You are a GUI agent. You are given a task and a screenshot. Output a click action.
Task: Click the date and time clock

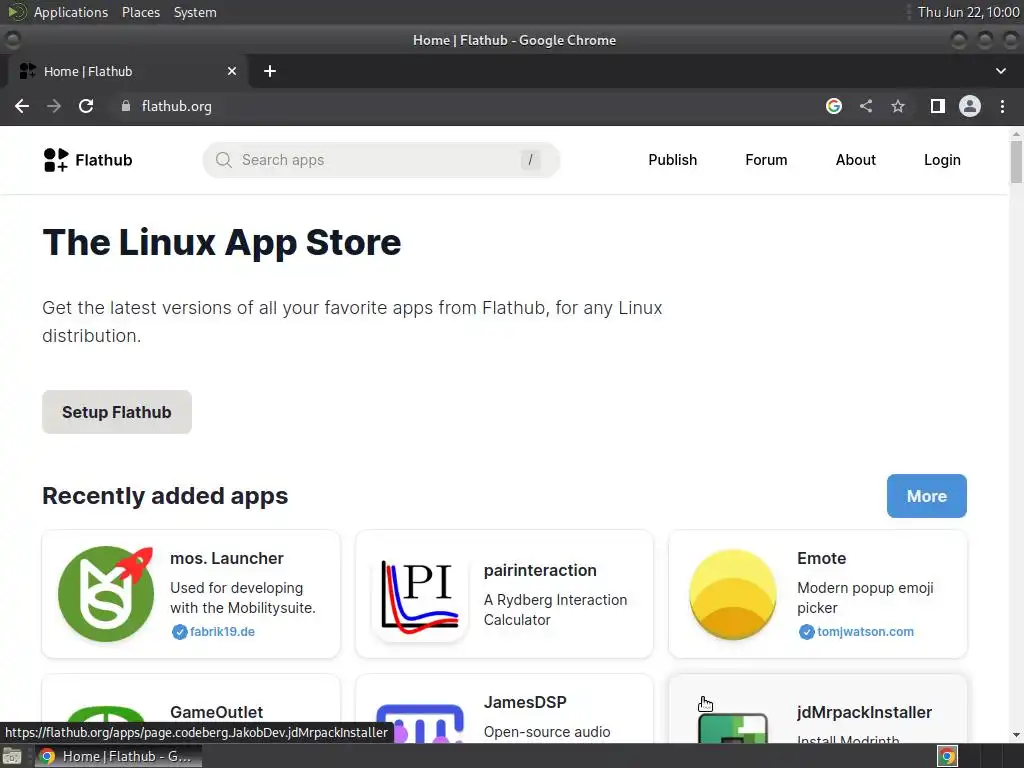(968, 12)
